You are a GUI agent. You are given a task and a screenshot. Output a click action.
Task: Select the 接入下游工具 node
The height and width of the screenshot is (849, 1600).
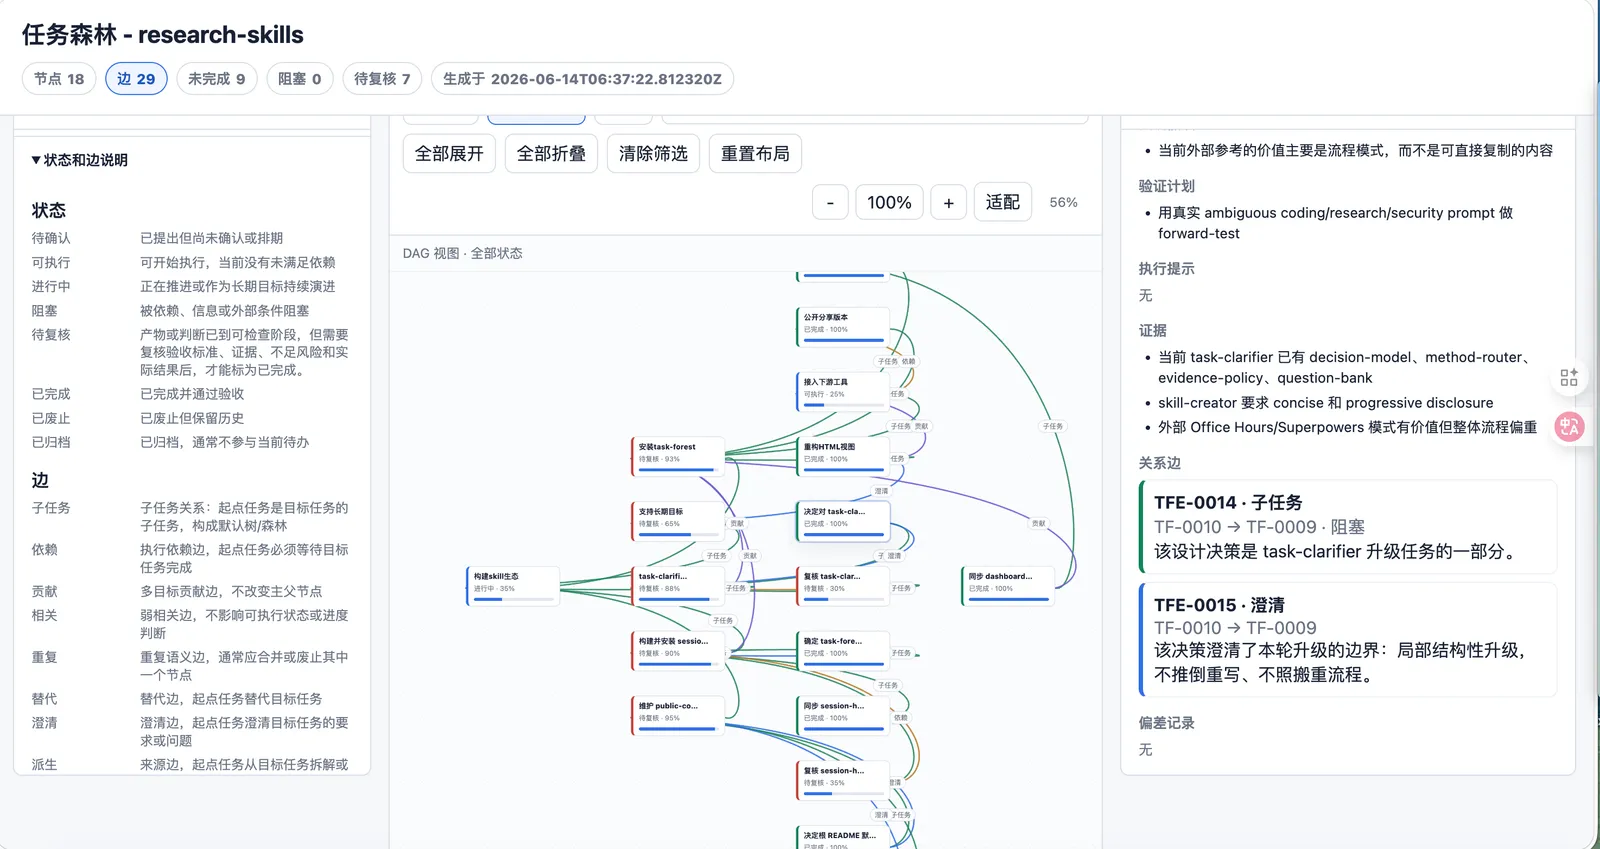(843, 390)
